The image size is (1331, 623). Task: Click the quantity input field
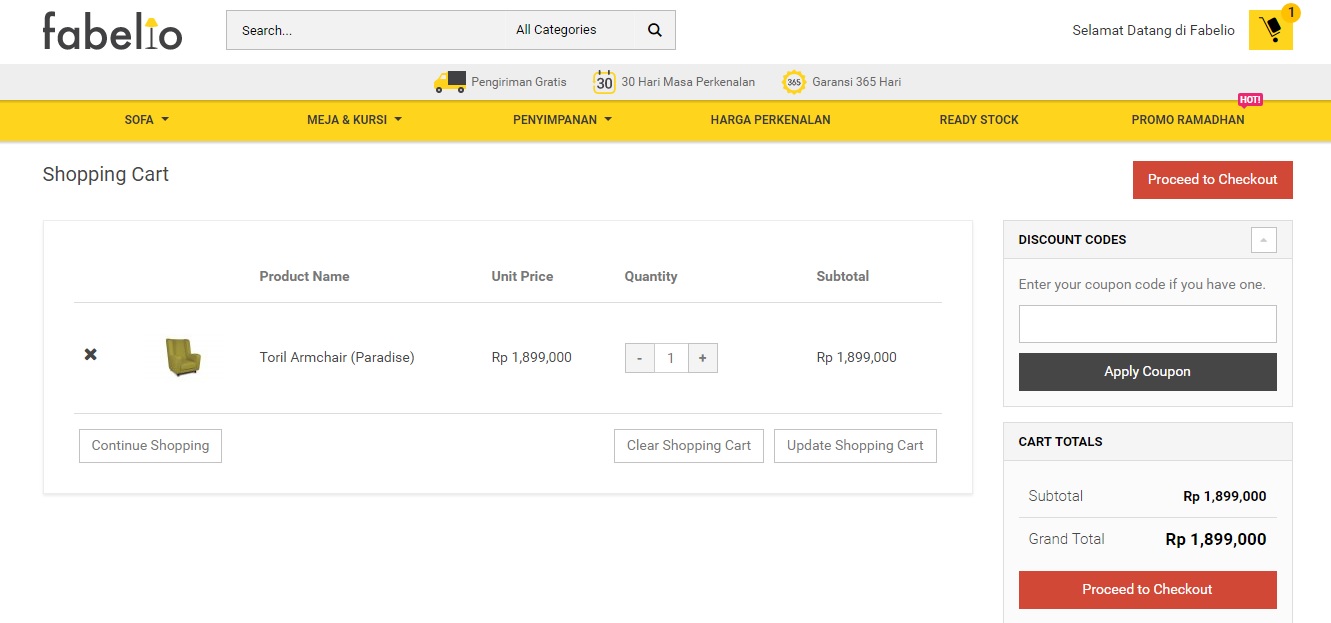671,358
